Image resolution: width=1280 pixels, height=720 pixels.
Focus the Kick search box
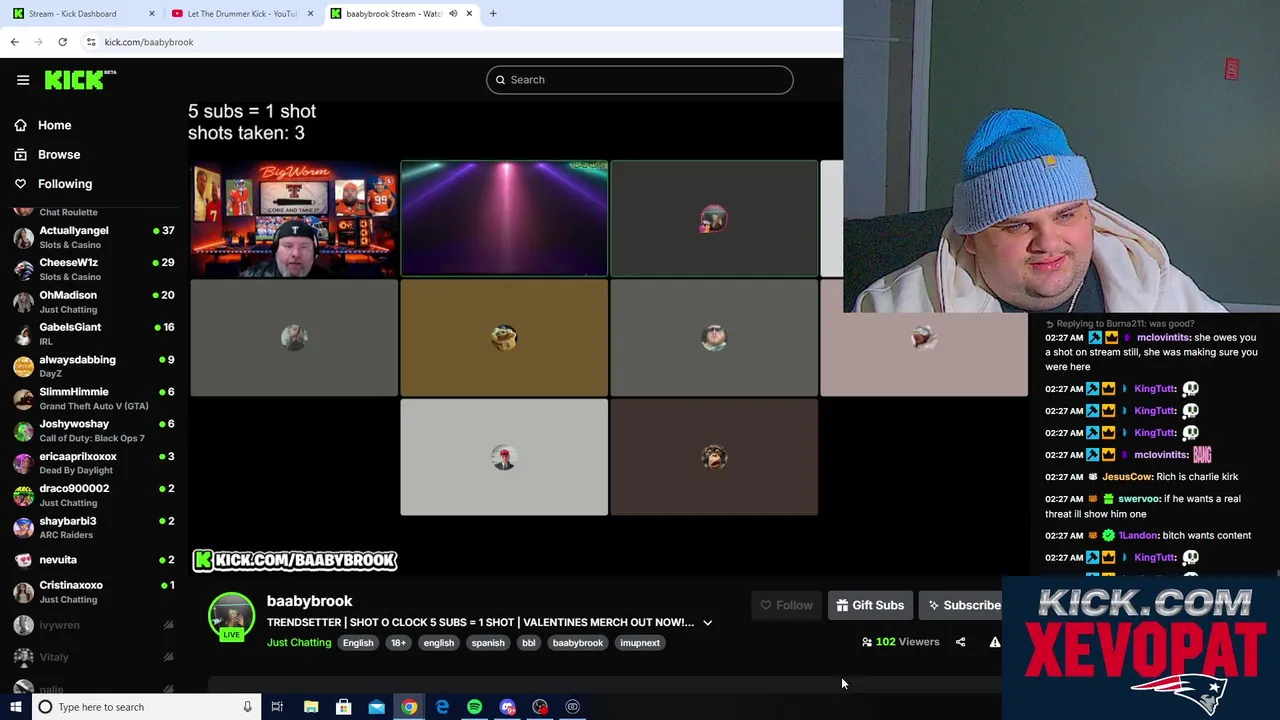click(640, 80)
